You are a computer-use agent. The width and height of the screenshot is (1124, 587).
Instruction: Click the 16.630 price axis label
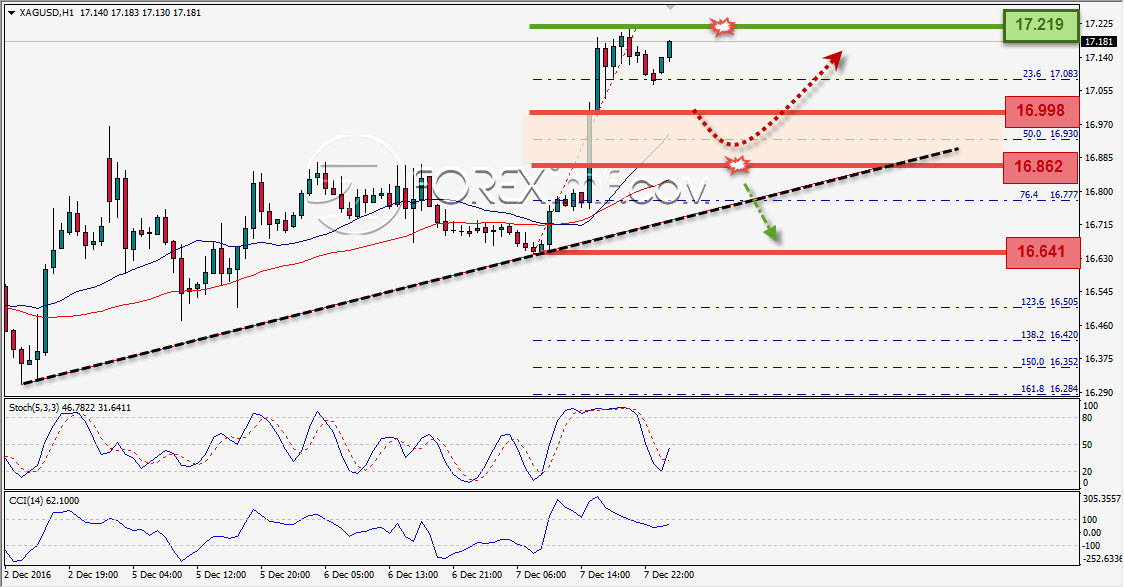pyautogui.click(x=1098, y=259)
